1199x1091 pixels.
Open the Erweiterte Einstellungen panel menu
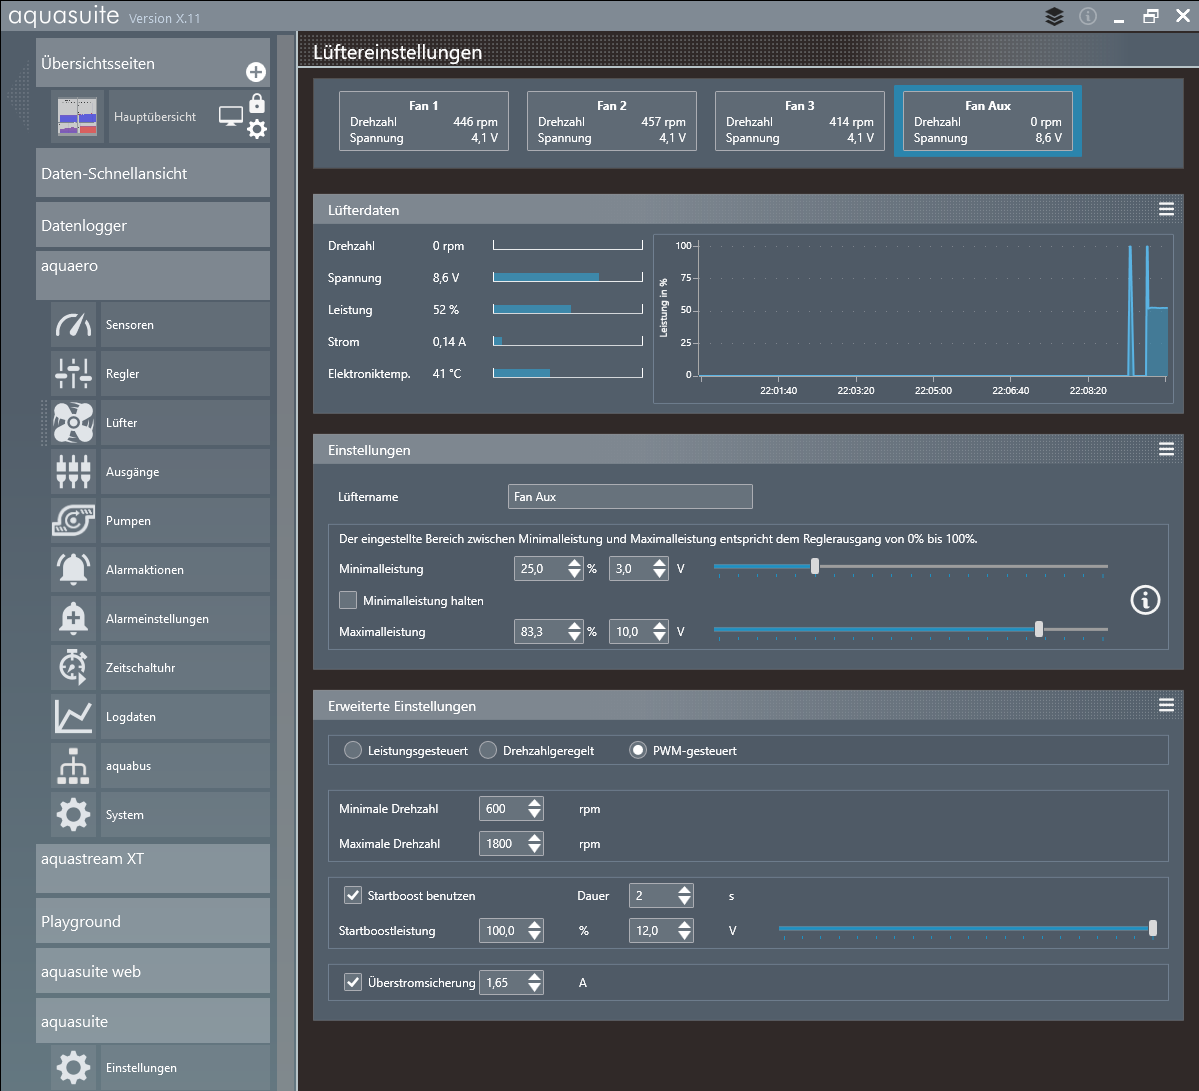point(1166,705)
